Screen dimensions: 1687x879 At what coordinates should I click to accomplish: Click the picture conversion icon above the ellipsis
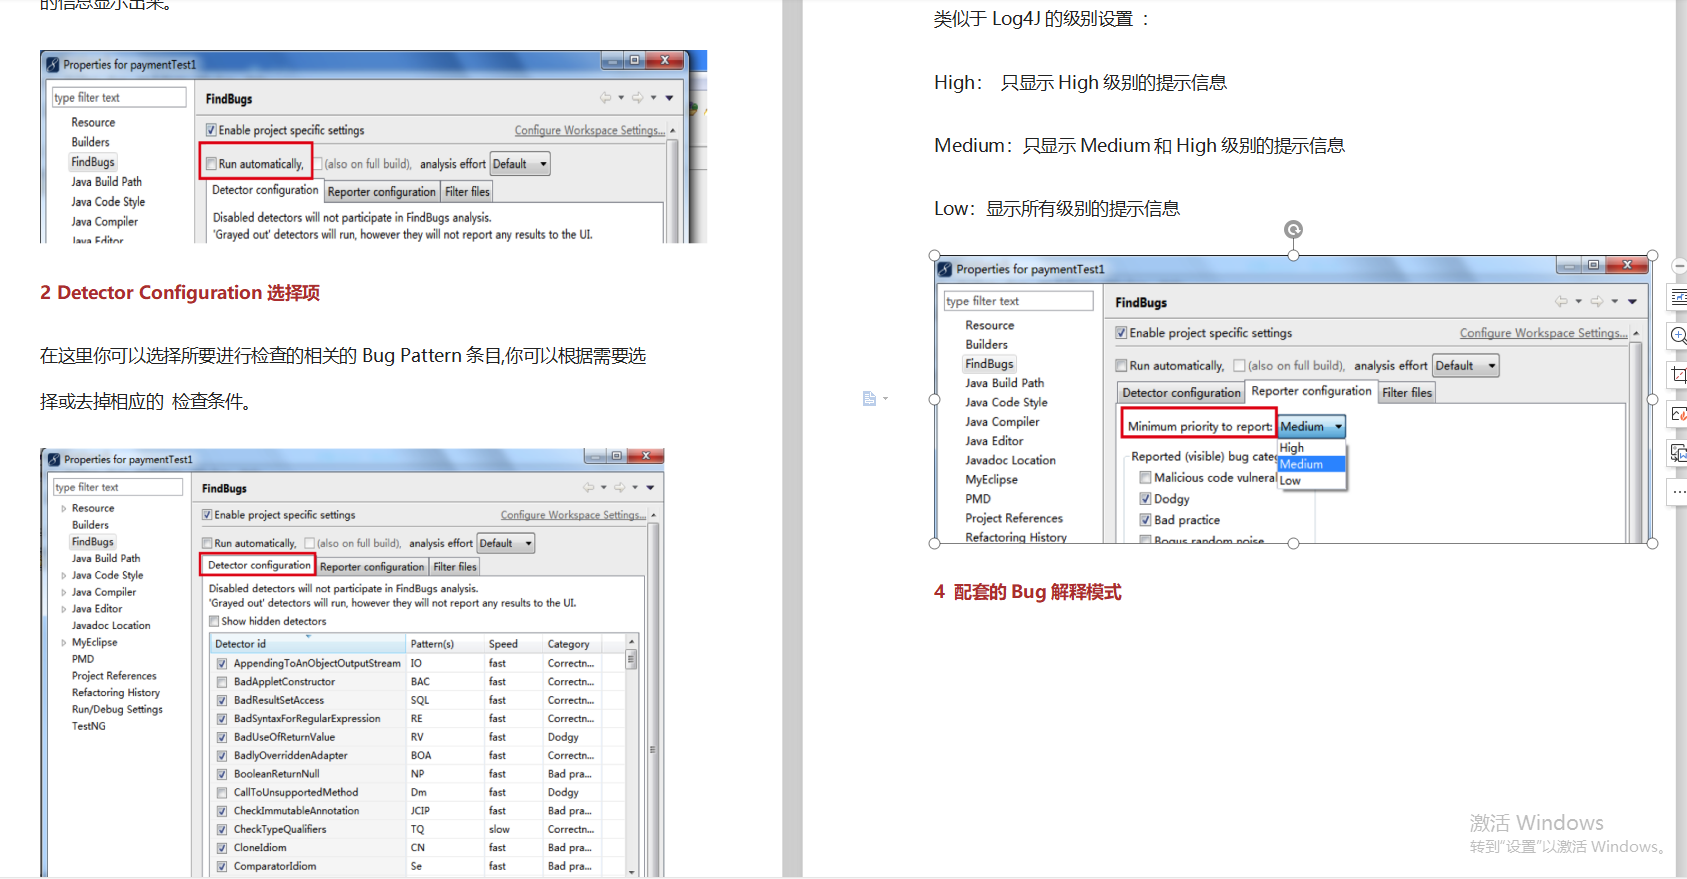(x=1680, y=453)
